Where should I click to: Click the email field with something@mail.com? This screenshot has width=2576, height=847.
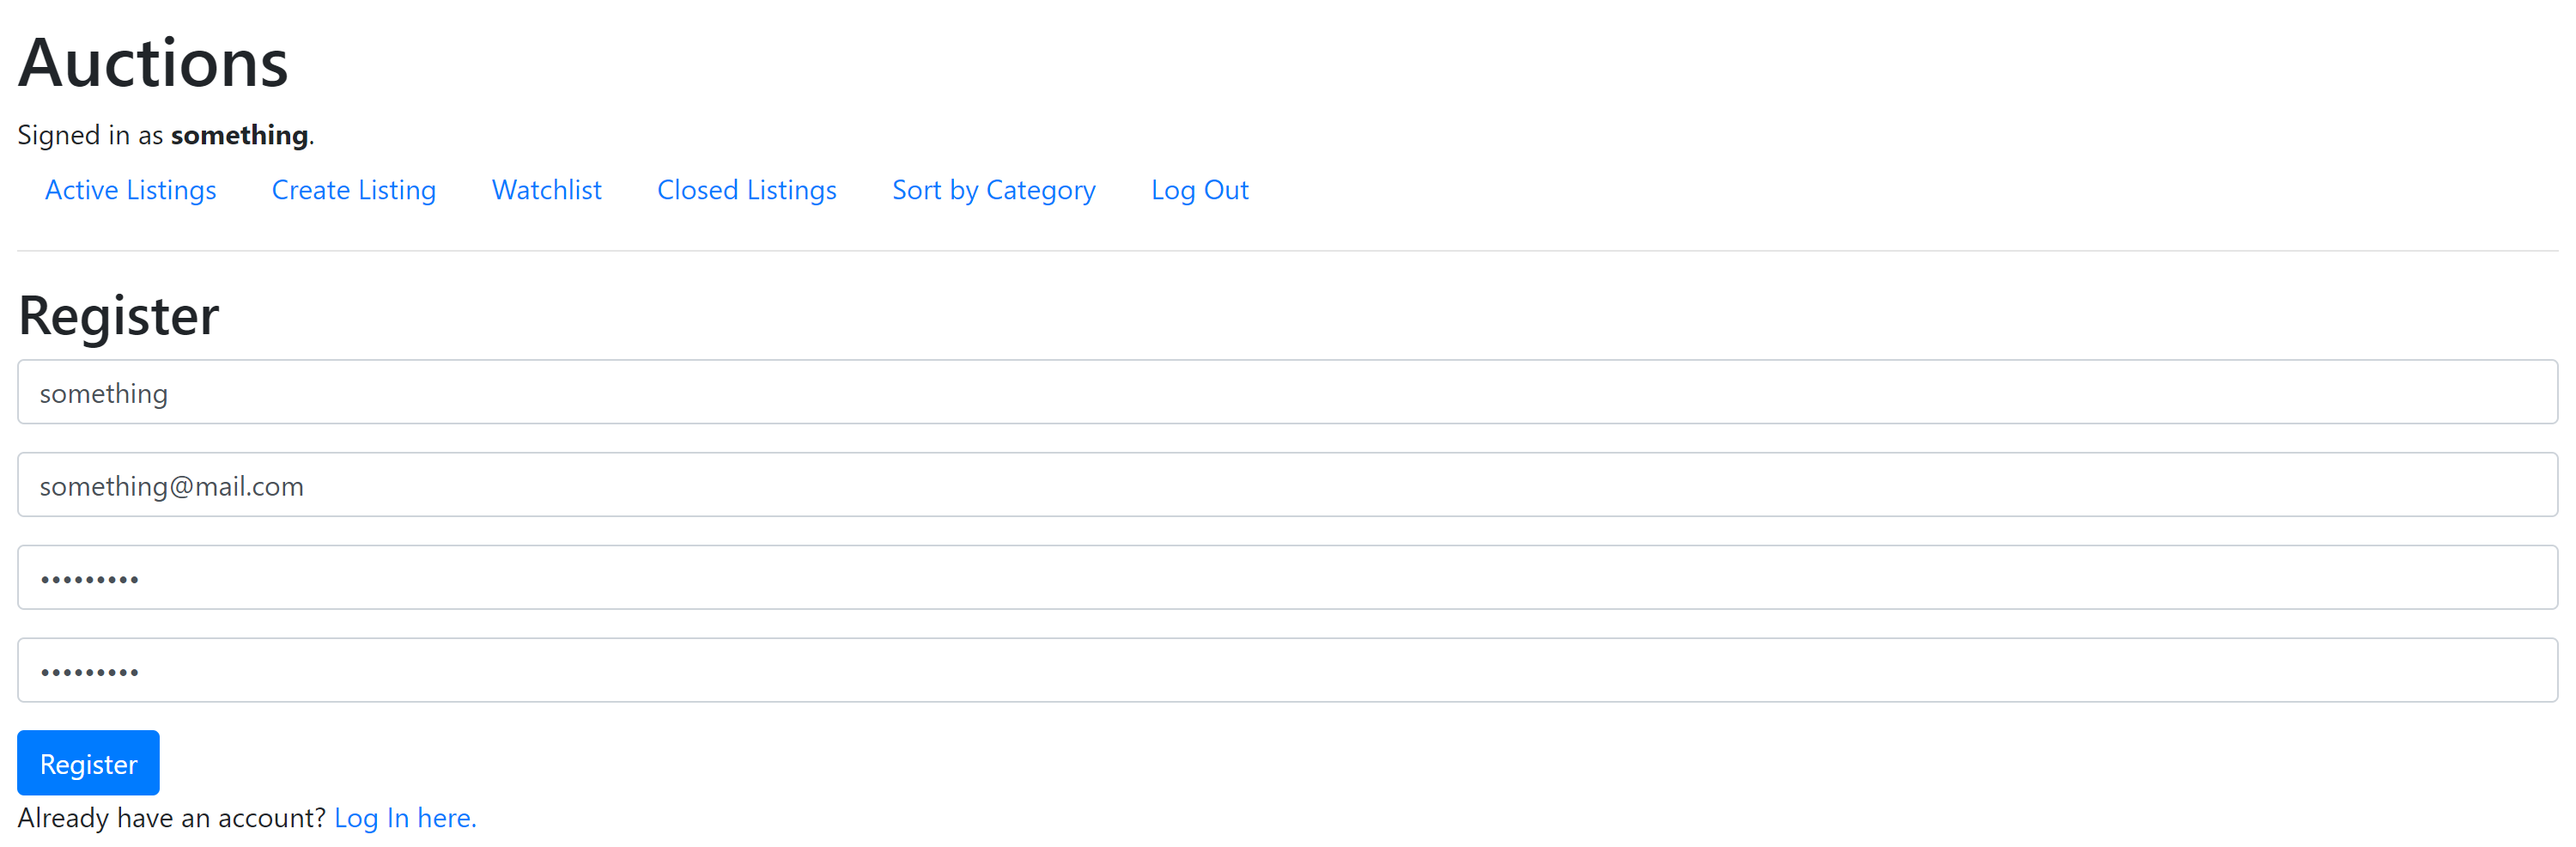click(1287, 485)
